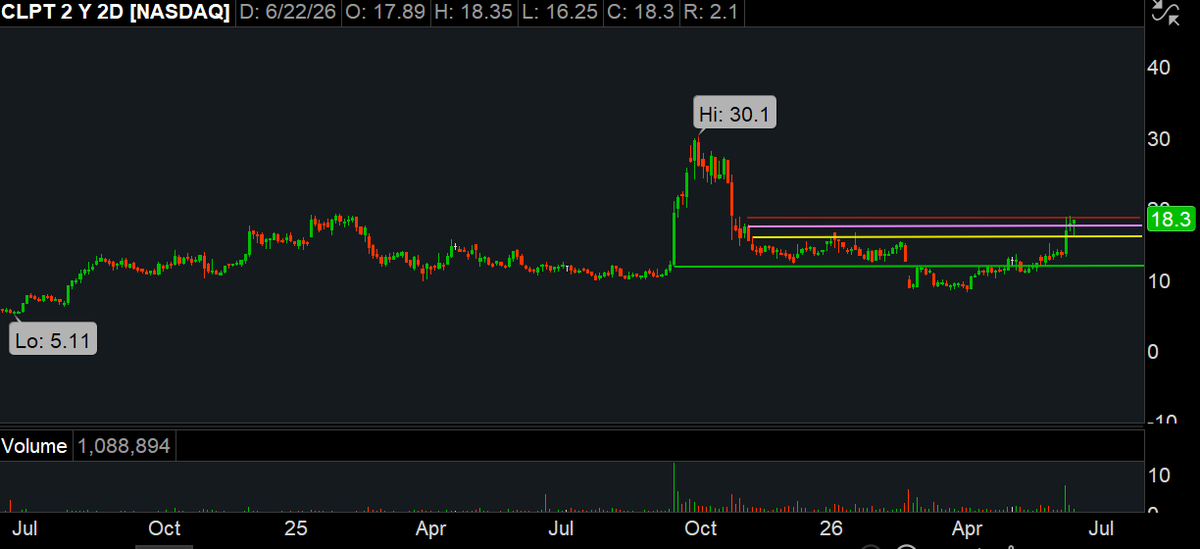Click the 26 year label on time axis

[x=832, y=527]
